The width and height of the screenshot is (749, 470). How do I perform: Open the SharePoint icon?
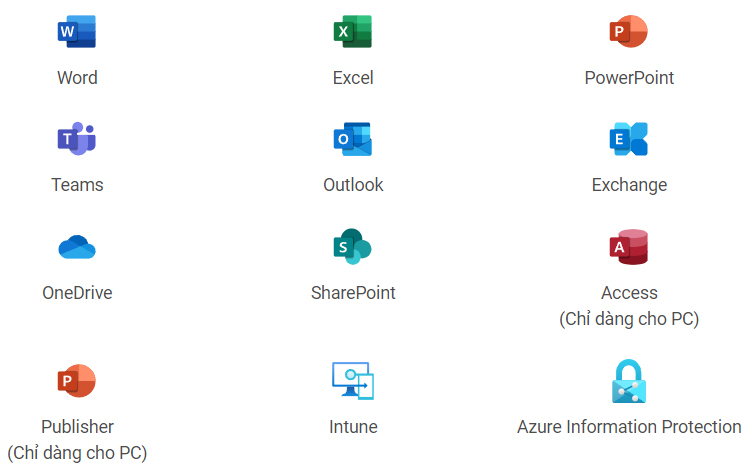coord(353,247)
